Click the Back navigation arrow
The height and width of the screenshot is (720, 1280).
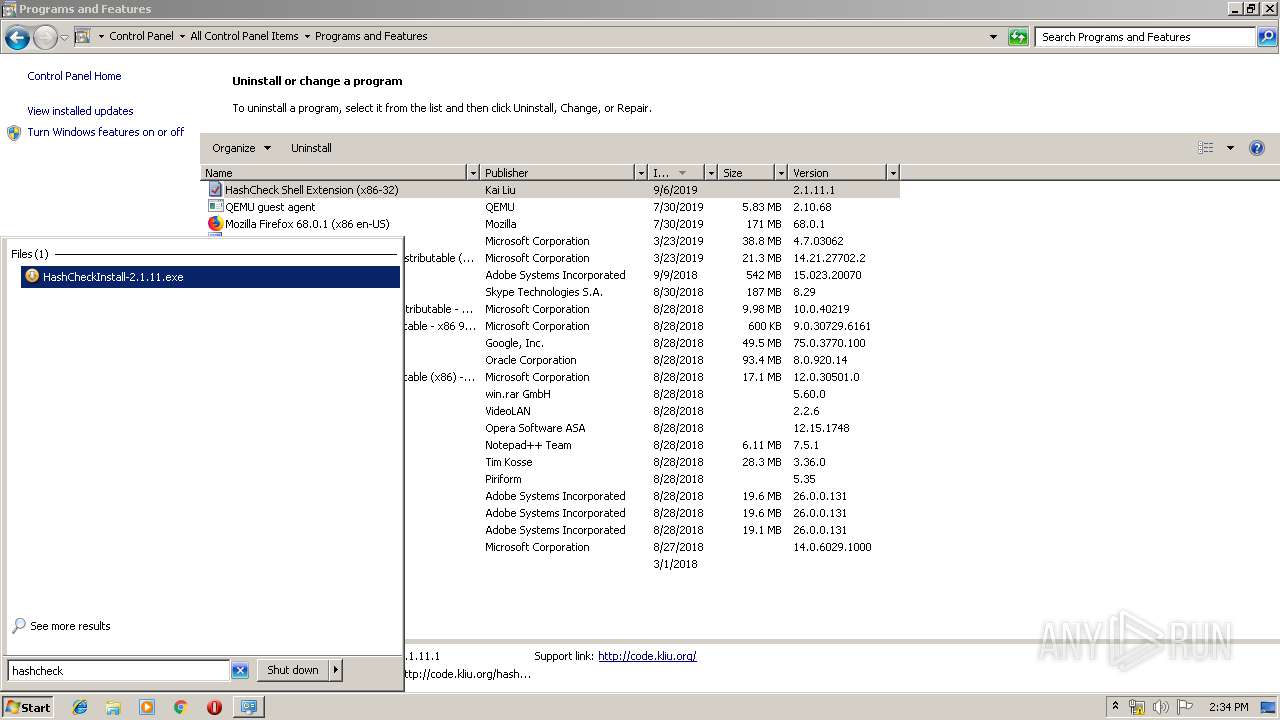(17, 38)
